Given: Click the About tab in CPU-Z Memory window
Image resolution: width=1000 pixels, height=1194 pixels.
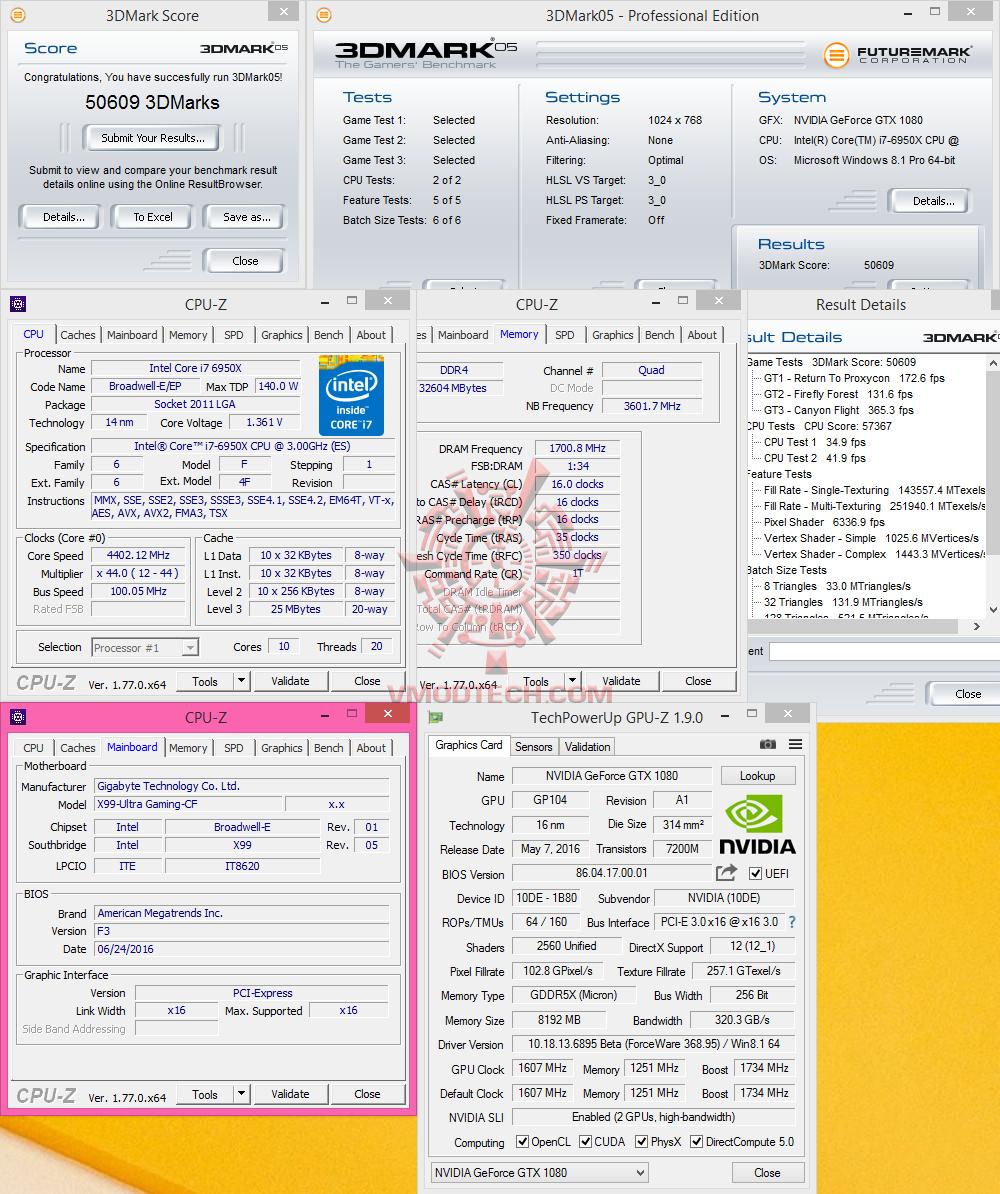Looking at the screenshot, I should (701, 335).
